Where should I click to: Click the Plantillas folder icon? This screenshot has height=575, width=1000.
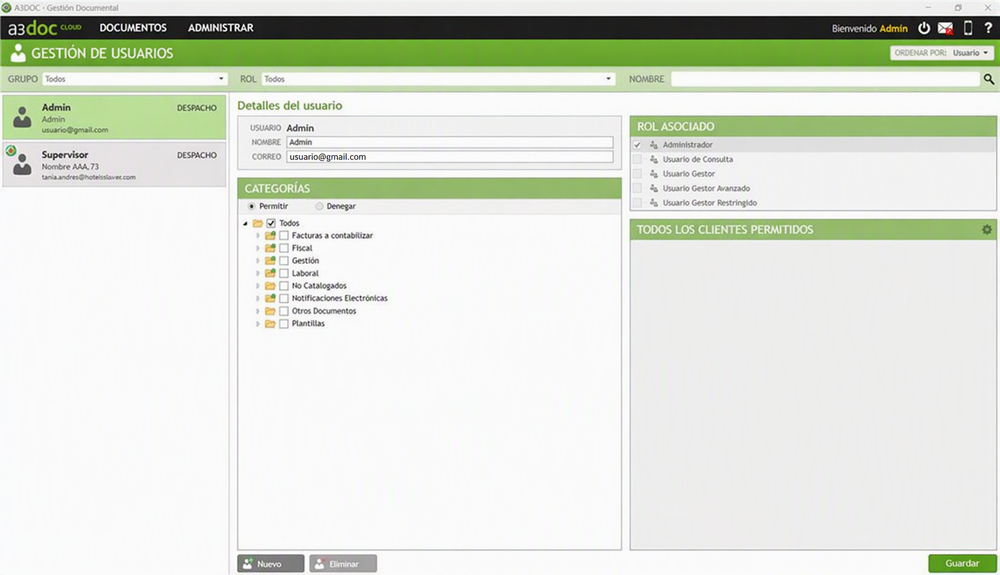point(270,324)
